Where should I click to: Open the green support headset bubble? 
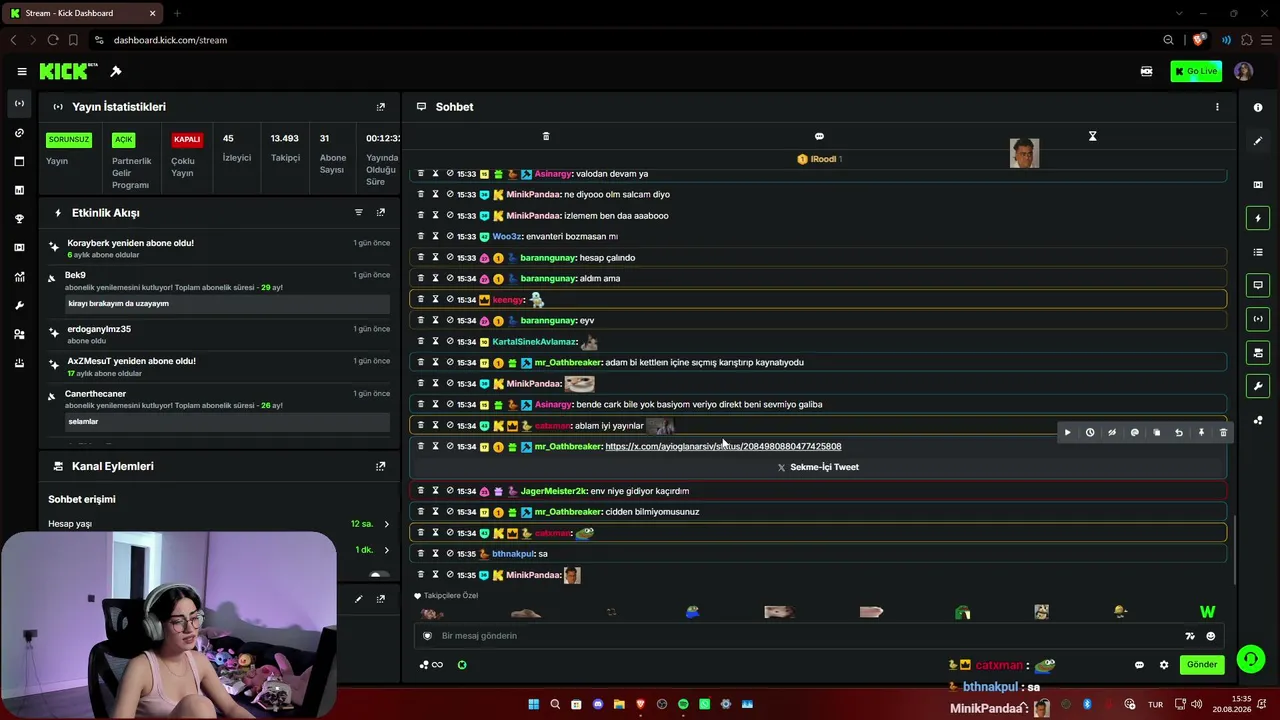coord(1250,658)
